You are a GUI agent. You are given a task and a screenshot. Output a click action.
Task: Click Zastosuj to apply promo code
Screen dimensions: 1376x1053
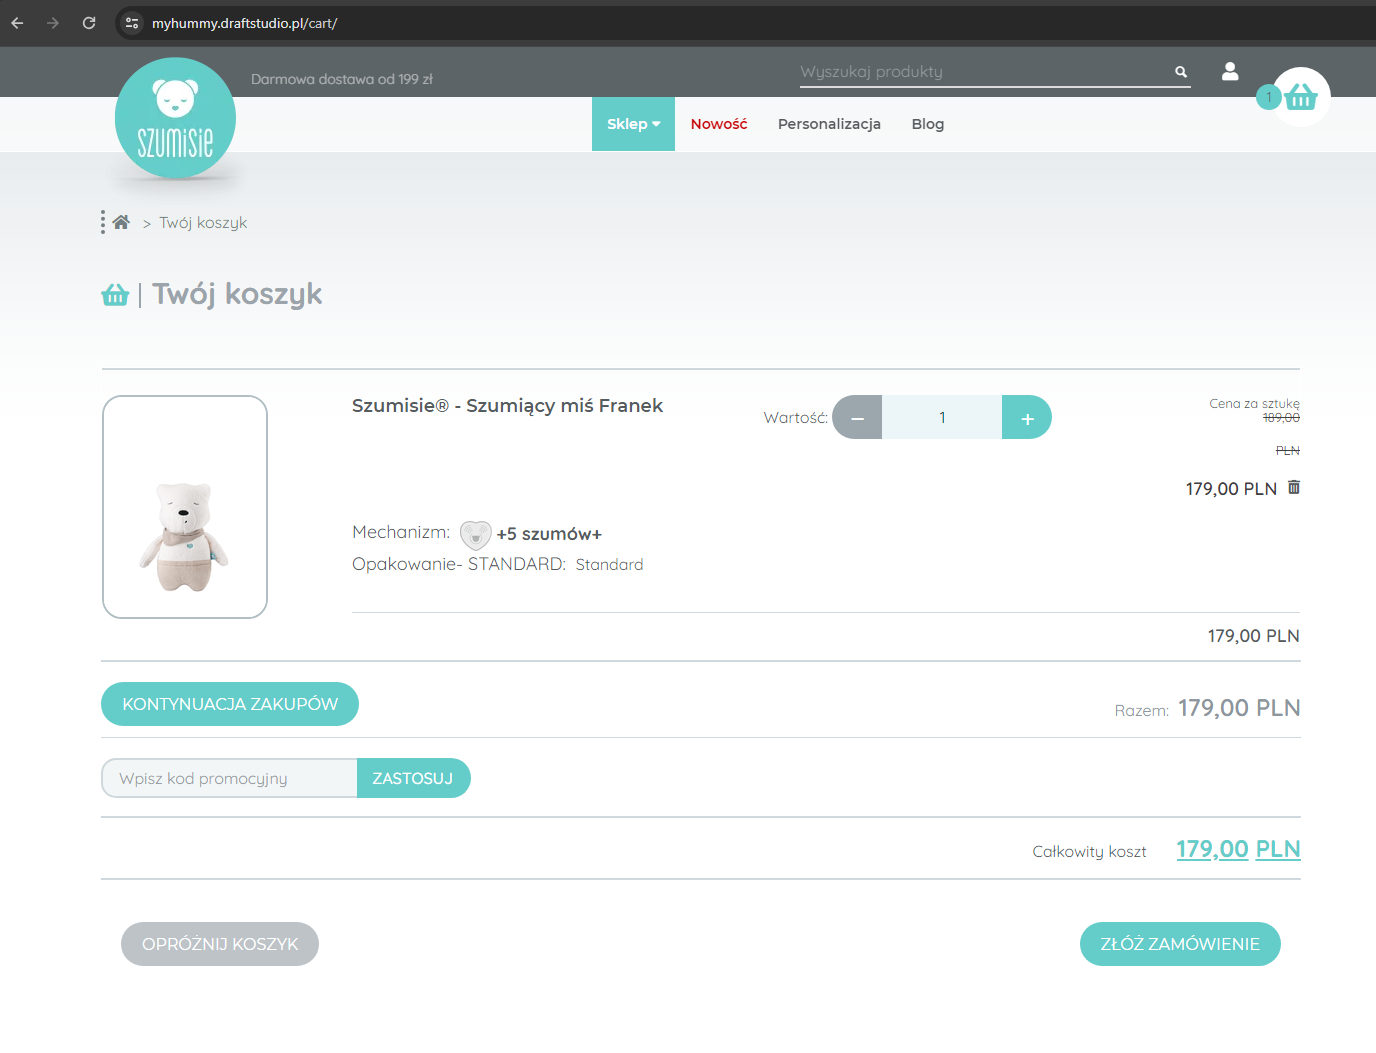point(412,778)
